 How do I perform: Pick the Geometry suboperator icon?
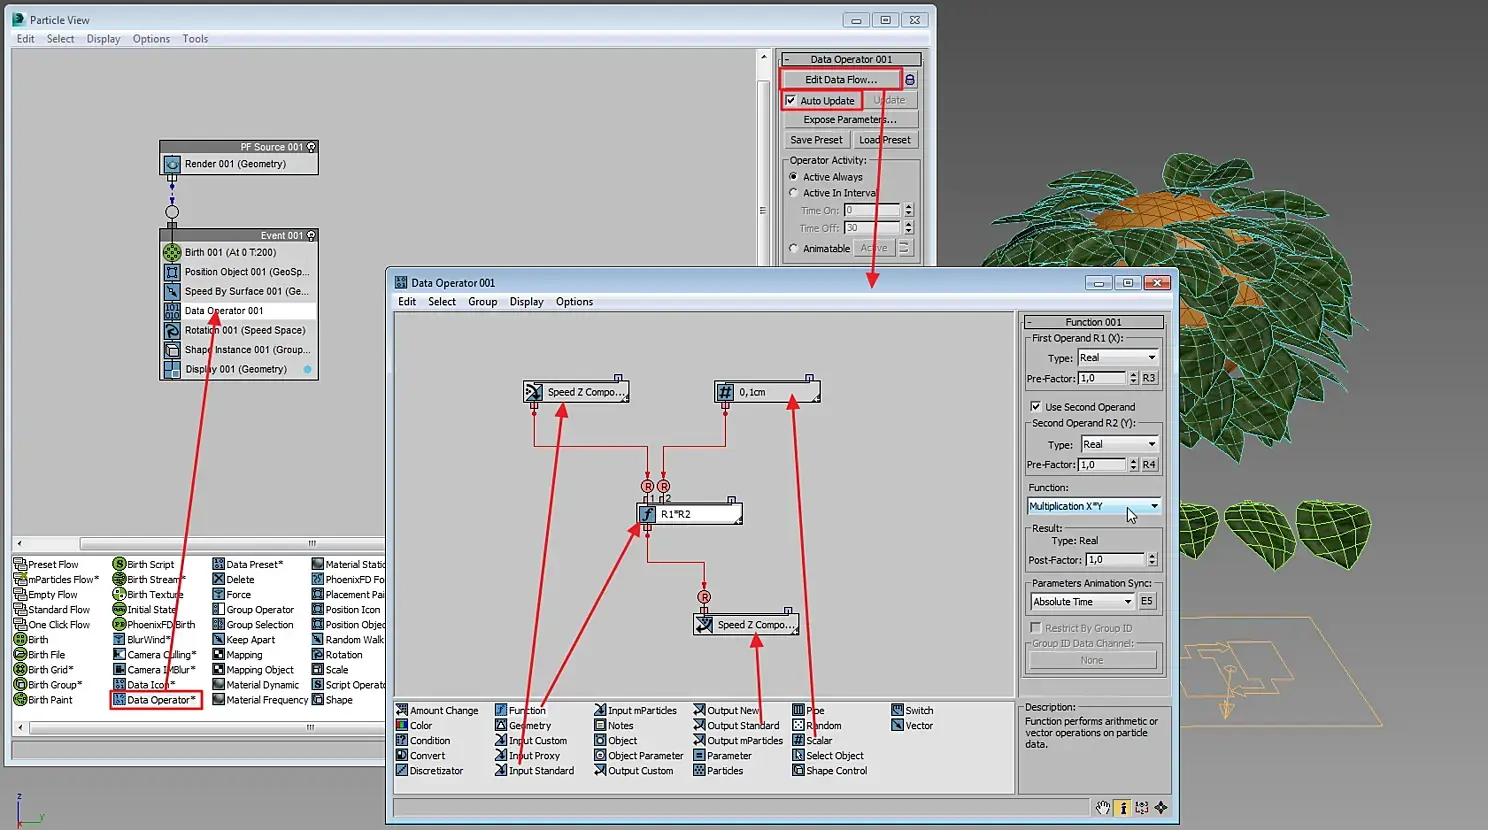tap(501, 725)
